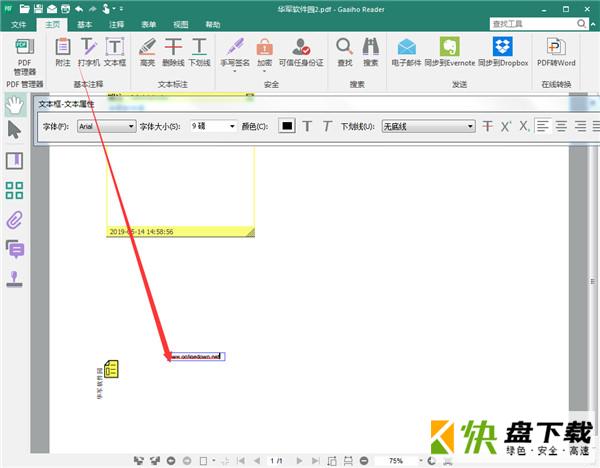Open the PDF 管理器 tool
600x468 pixels.
(x=24, y=56)
